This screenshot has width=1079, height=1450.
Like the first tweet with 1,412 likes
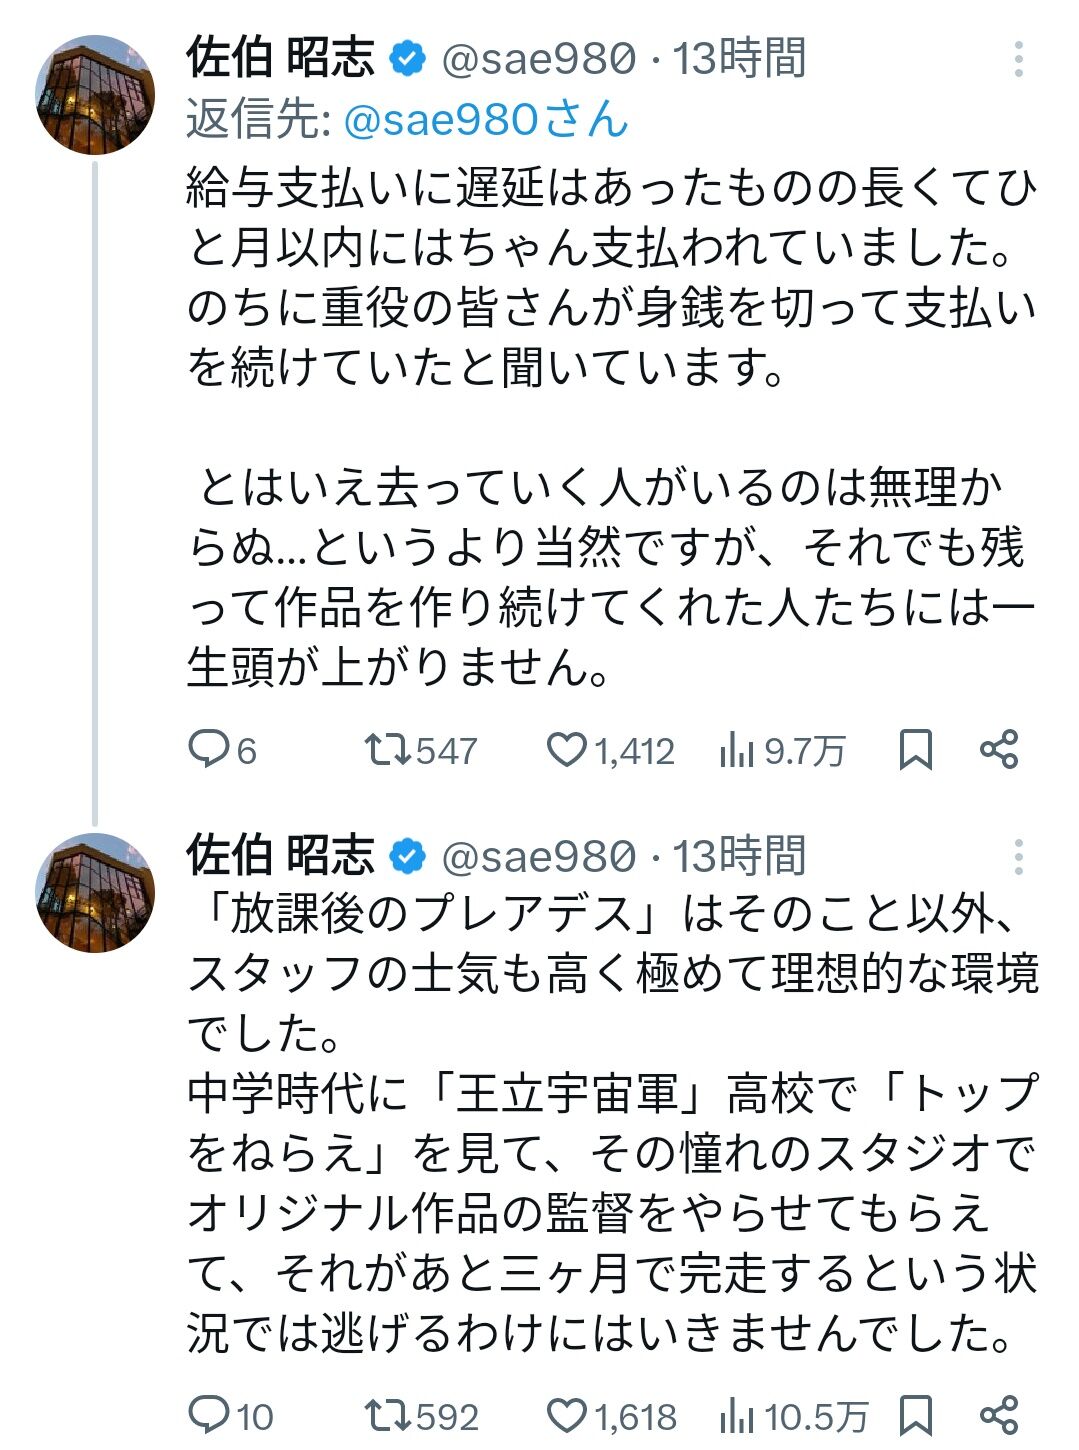(x=566, y=749)
